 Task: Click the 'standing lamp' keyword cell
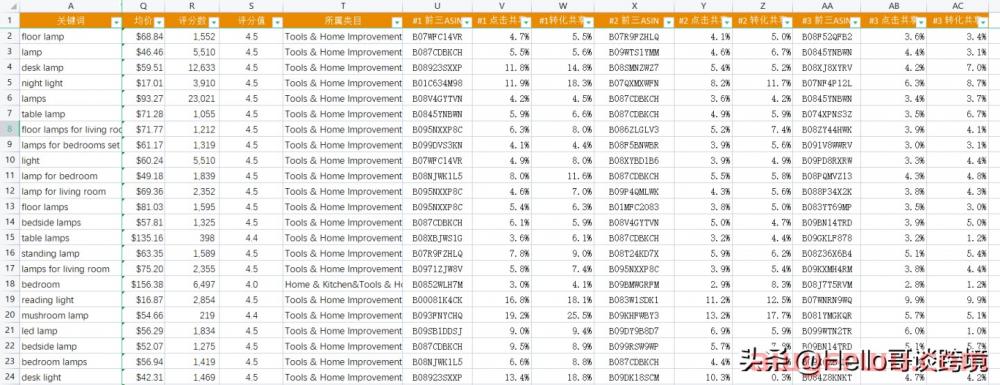(x=70, y=253)
